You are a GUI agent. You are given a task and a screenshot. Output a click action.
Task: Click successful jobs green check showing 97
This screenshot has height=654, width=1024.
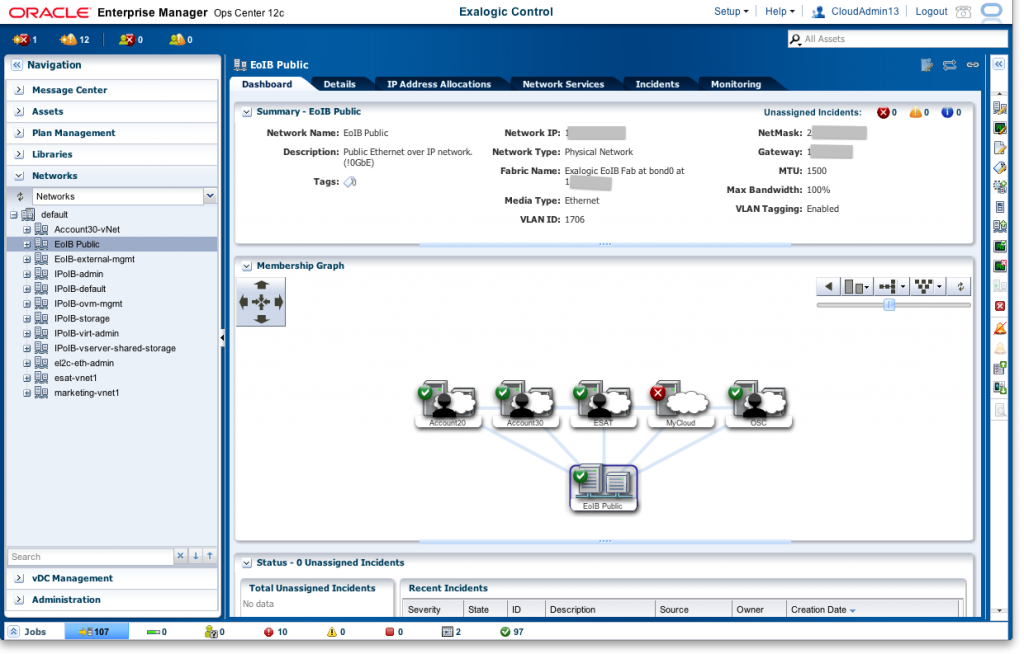point(505,632)
